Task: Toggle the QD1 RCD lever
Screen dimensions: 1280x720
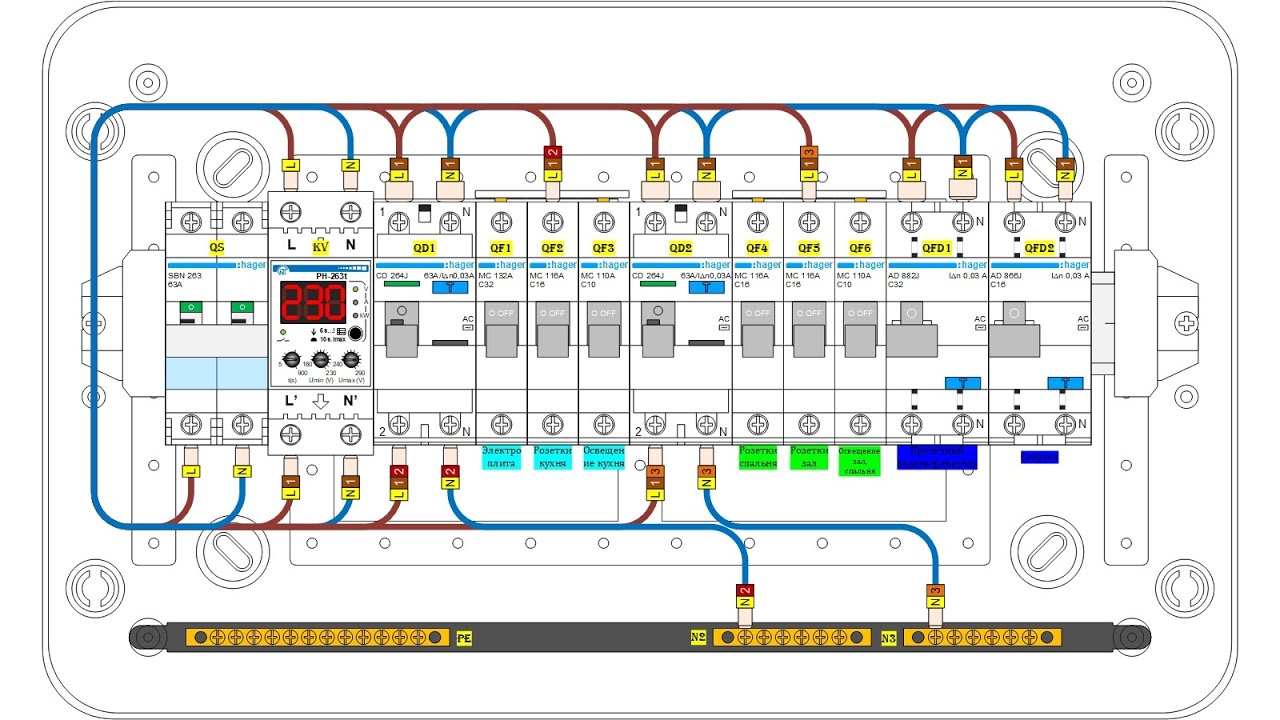Action: tap(401, 330)
